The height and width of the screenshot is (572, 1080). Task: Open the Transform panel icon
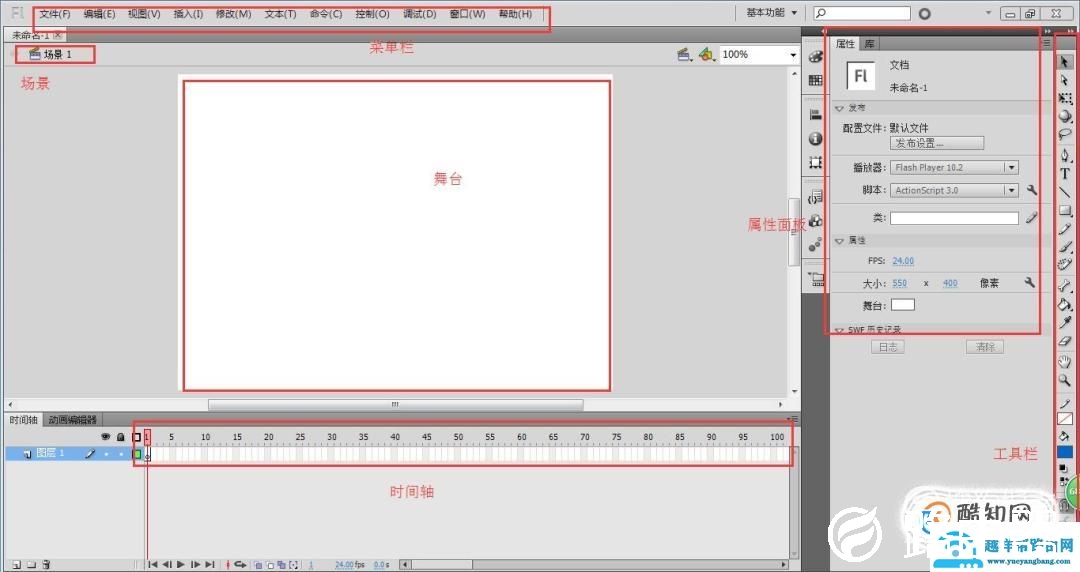pyautogui.click(x=816, y=163)
